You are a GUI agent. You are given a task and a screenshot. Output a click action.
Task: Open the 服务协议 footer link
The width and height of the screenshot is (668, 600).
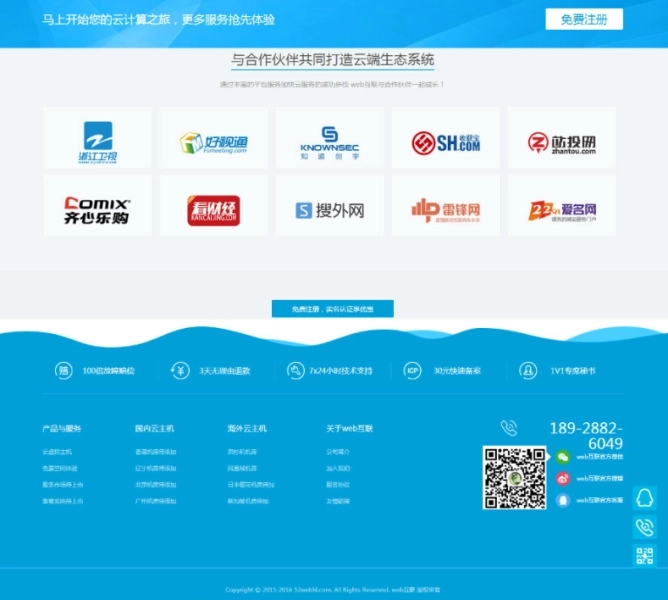coord(338,485)
